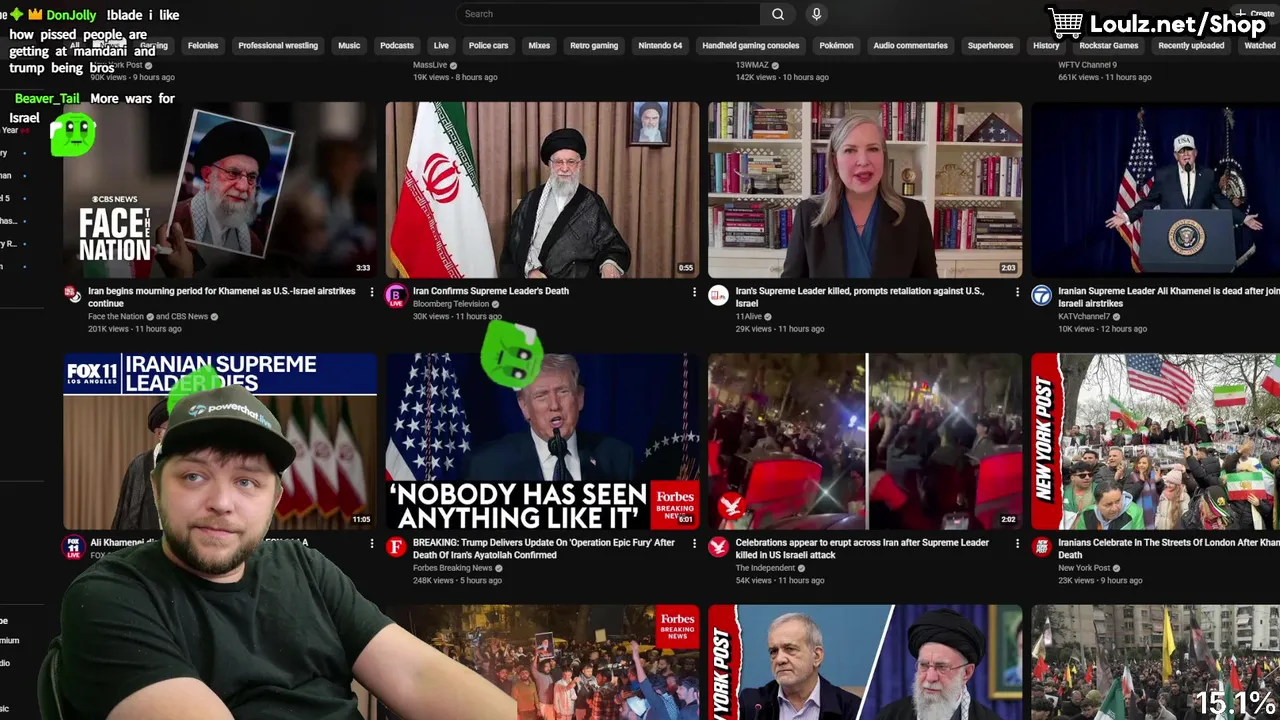Open KATV Trump podium thumbnail
This screenshot has height=720, width=1280.
1155,190
